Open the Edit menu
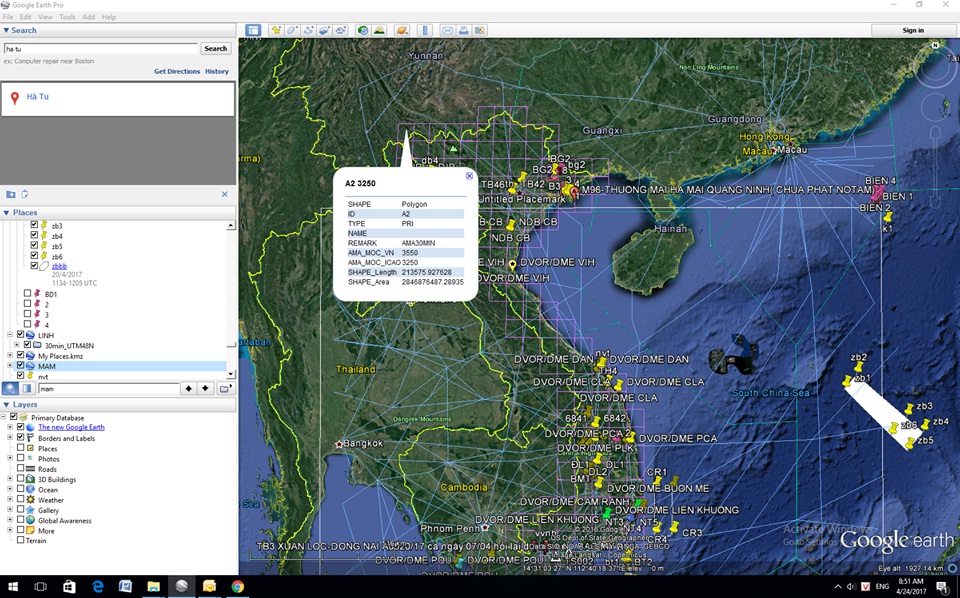The image size is (960, 598). (26, 17)
